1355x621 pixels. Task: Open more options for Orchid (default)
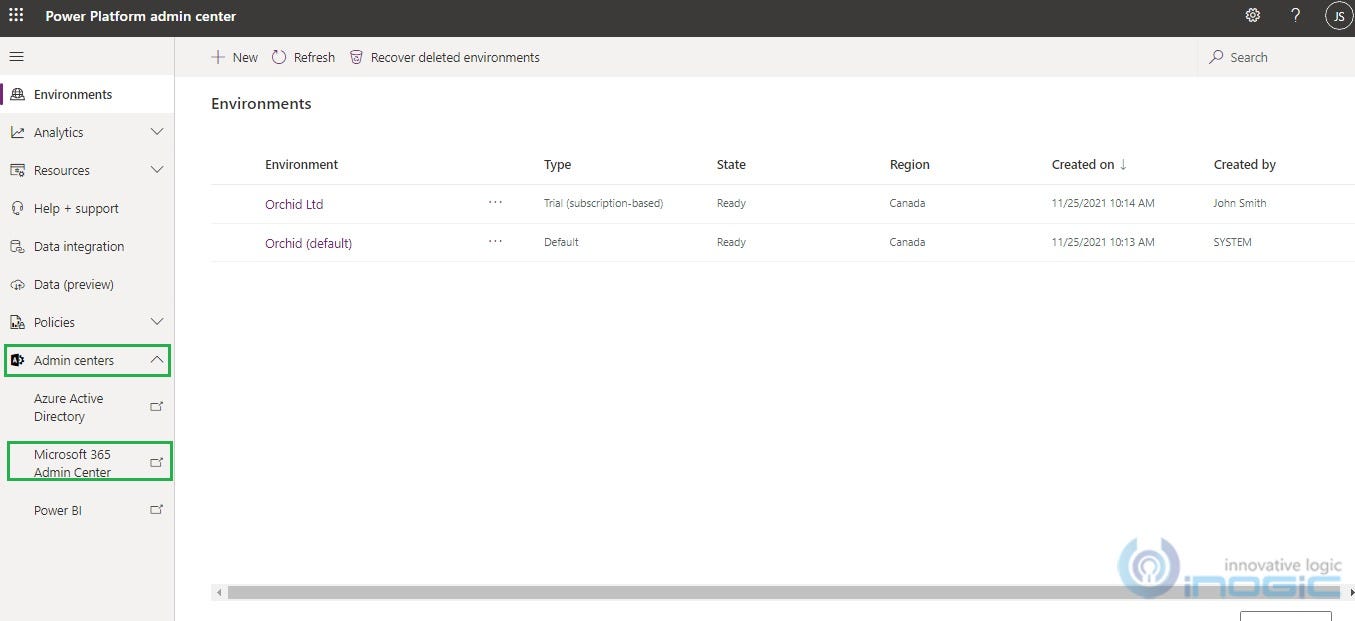coord(496,241)
